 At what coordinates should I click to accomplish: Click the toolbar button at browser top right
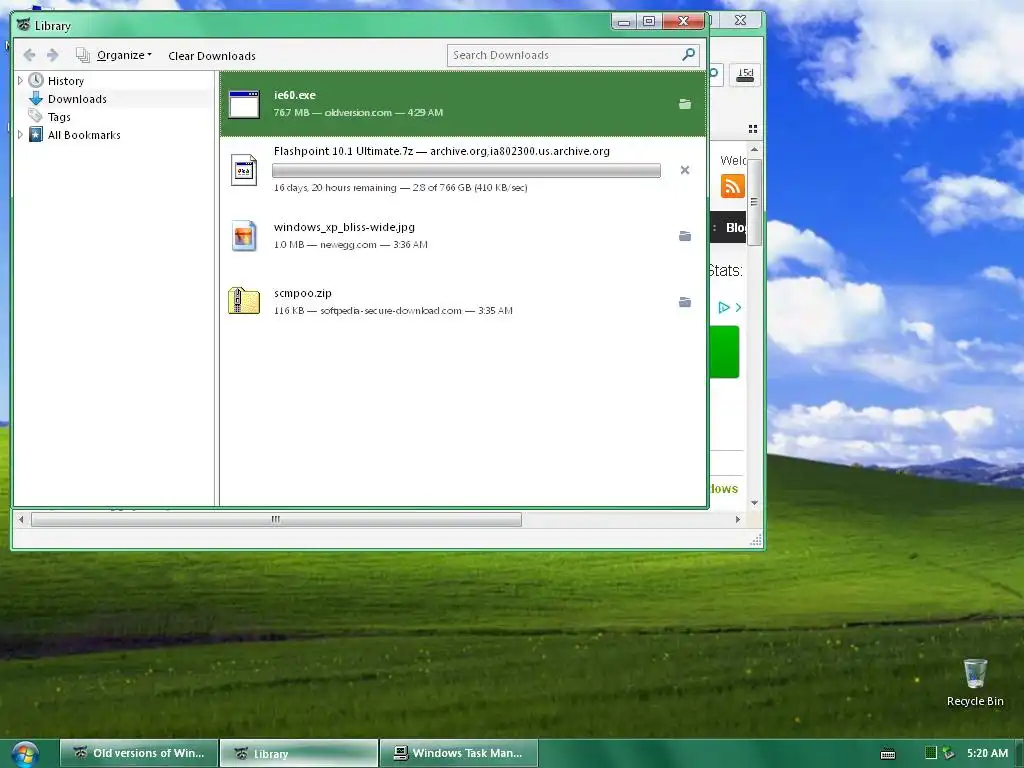[x=745, y=74]
